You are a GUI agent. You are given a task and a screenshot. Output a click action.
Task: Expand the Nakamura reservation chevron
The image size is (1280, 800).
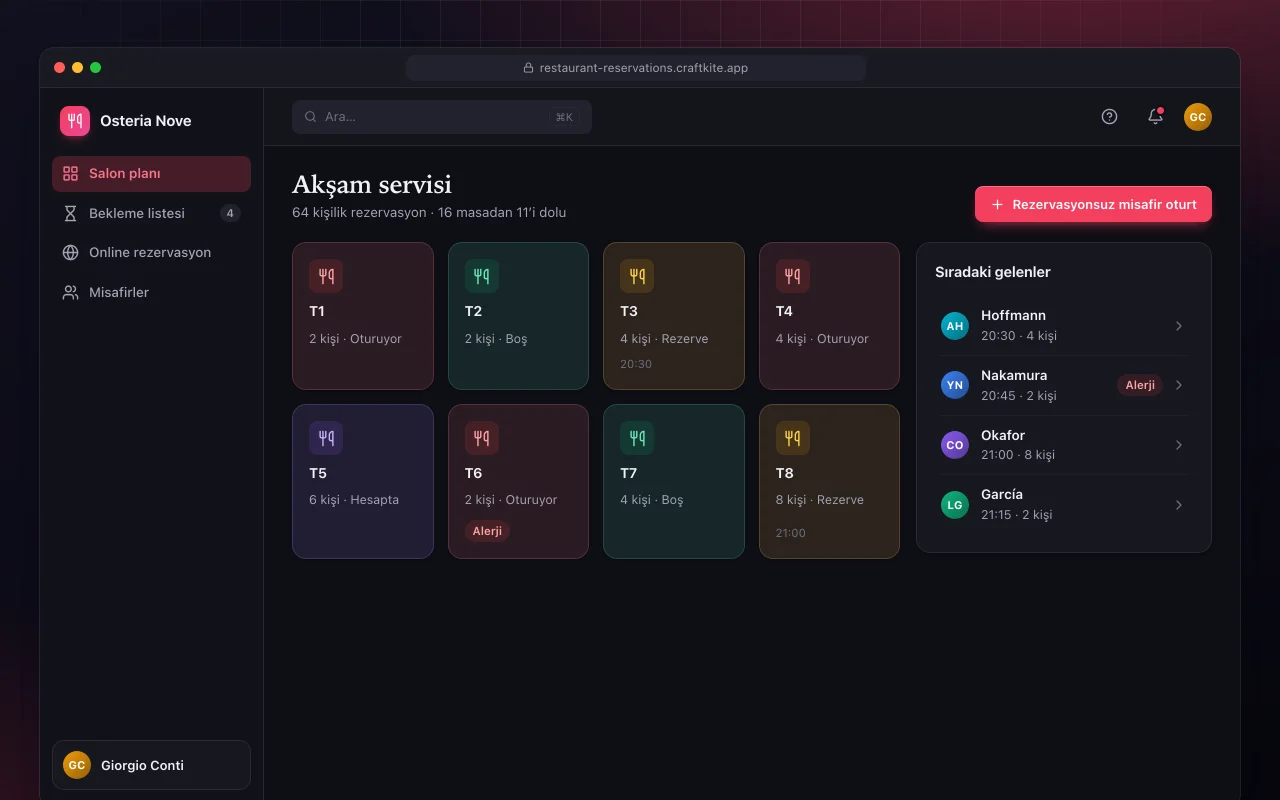click(x=1179, y=385)
